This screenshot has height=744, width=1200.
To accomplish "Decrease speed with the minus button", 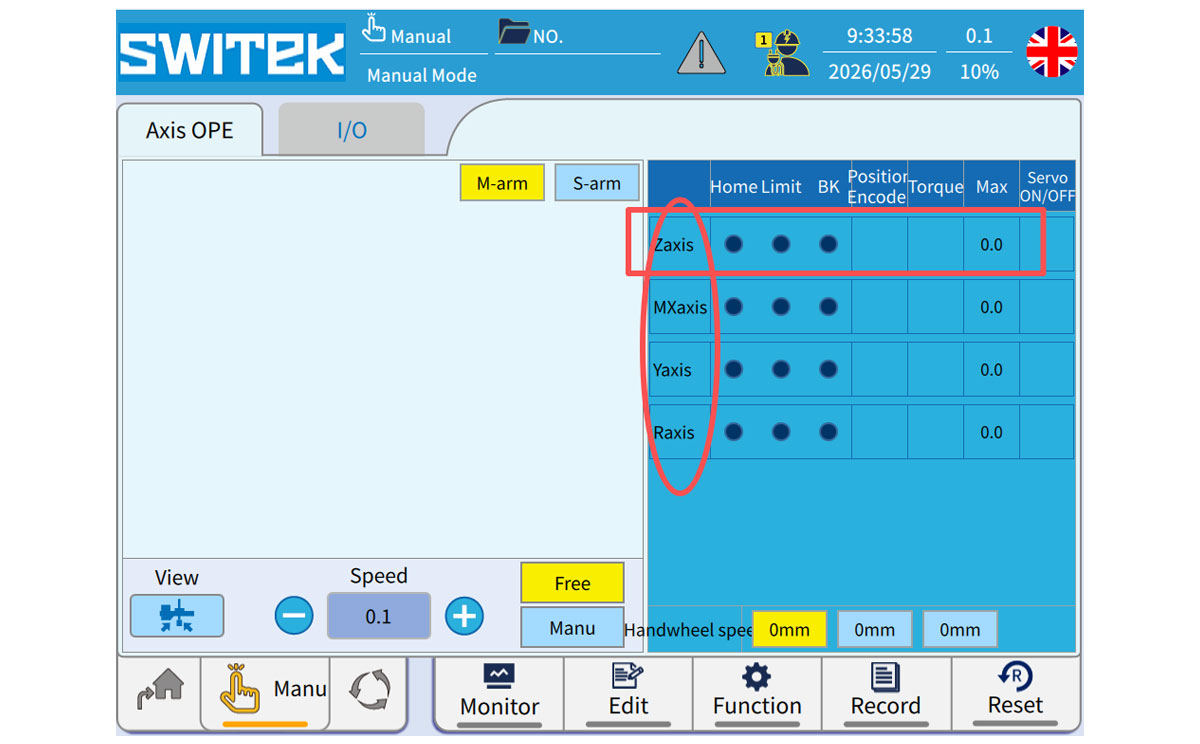I will click(294, 616).
